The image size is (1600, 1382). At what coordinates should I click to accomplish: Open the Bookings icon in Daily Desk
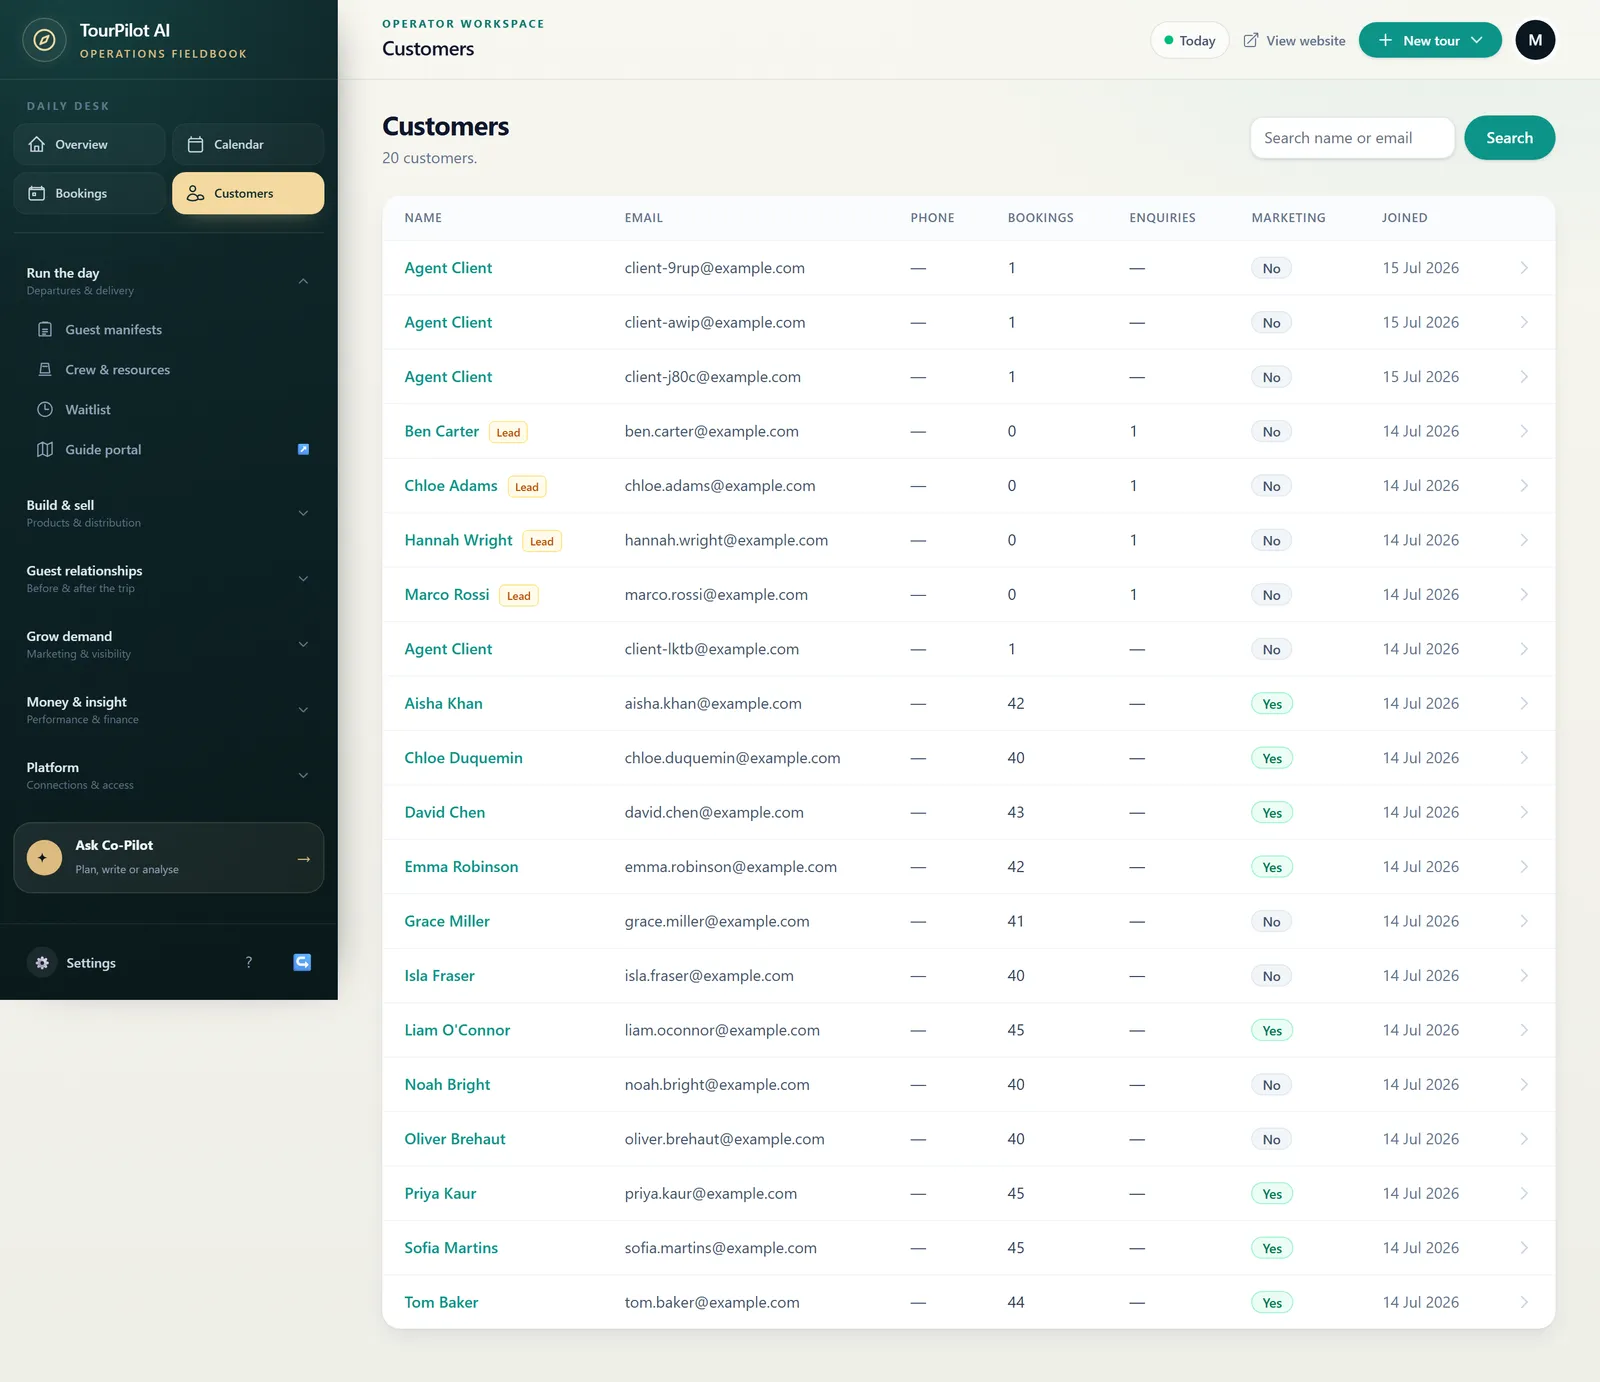pyautogui.click(x=37, y=193)
